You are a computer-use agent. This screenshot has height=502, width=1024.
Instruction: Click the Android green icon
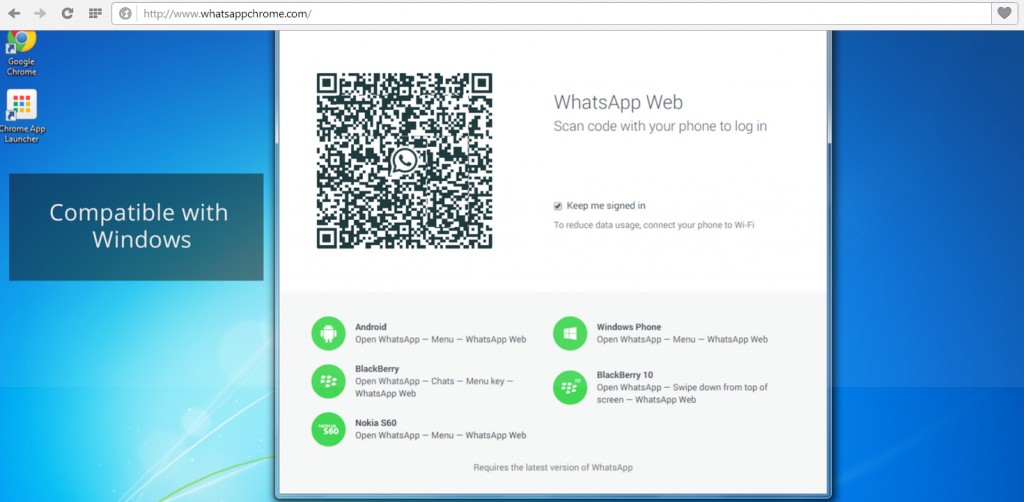click(x=328, y=334)
